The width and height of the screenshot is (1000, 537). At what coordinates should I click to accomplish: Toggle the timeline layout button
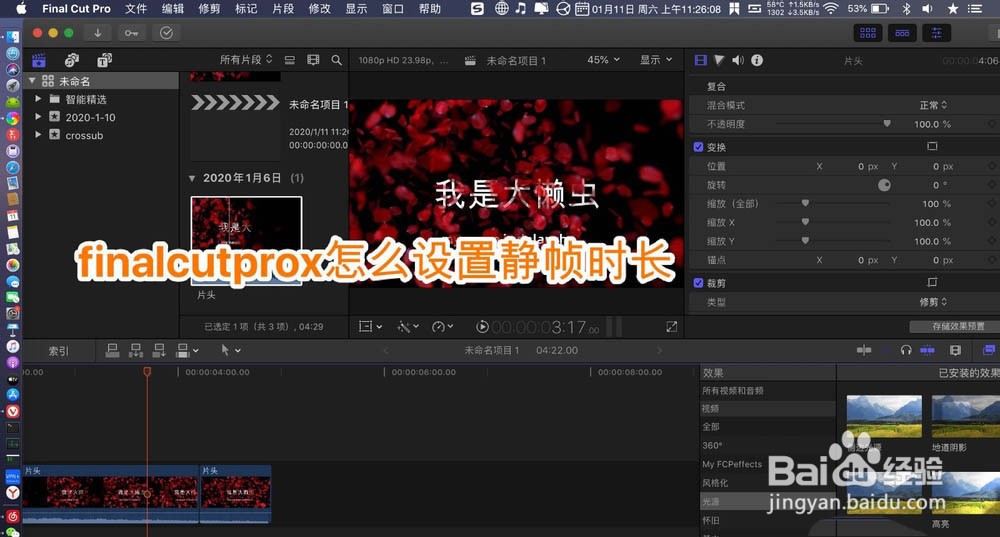click(902, 33)
